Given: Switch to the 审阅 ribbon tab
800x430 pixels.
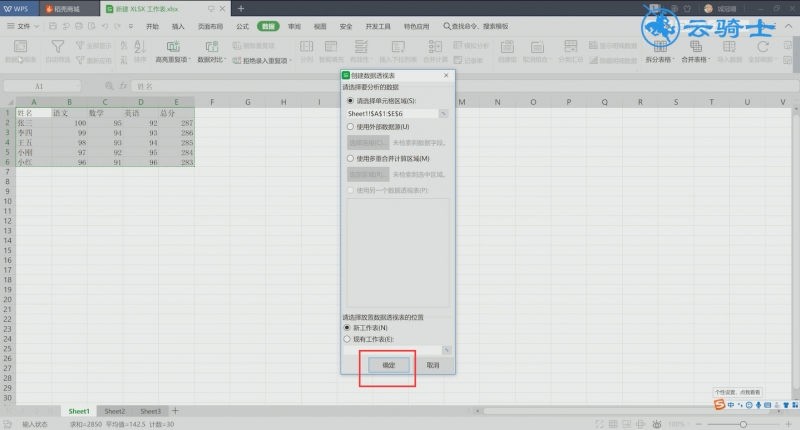Looking at the screenshot, I should [x=294, y=27].
